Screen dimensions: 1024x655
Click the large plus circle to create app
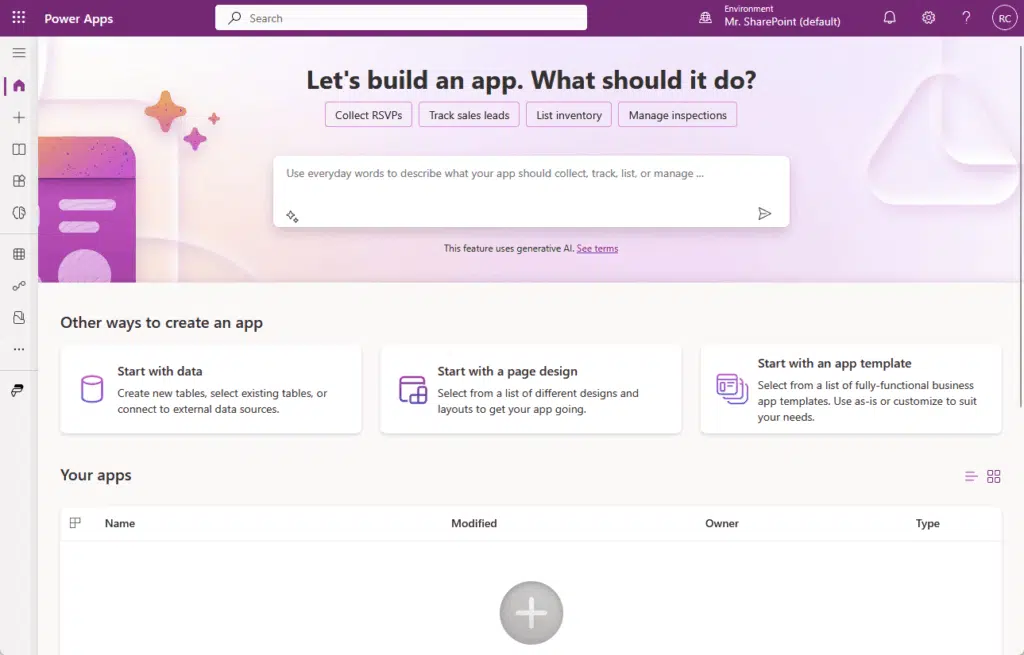pos(531,613)
